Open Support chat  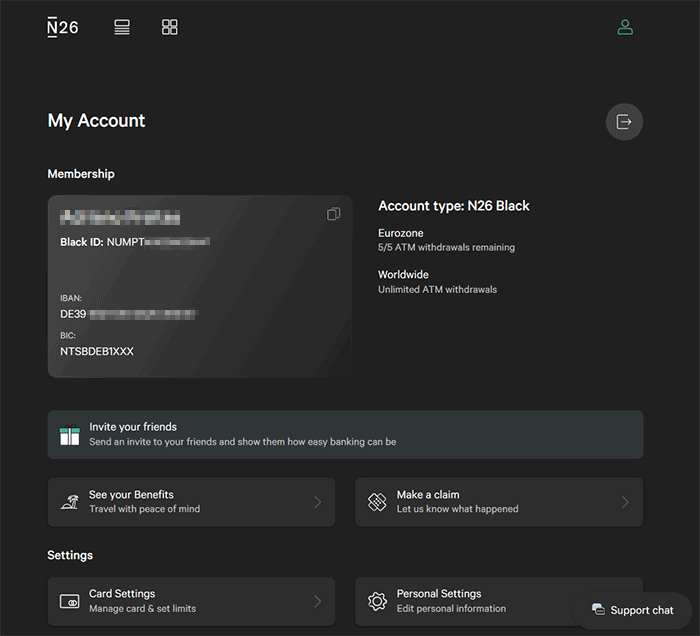pyautogui.click(x=633, y=610)
